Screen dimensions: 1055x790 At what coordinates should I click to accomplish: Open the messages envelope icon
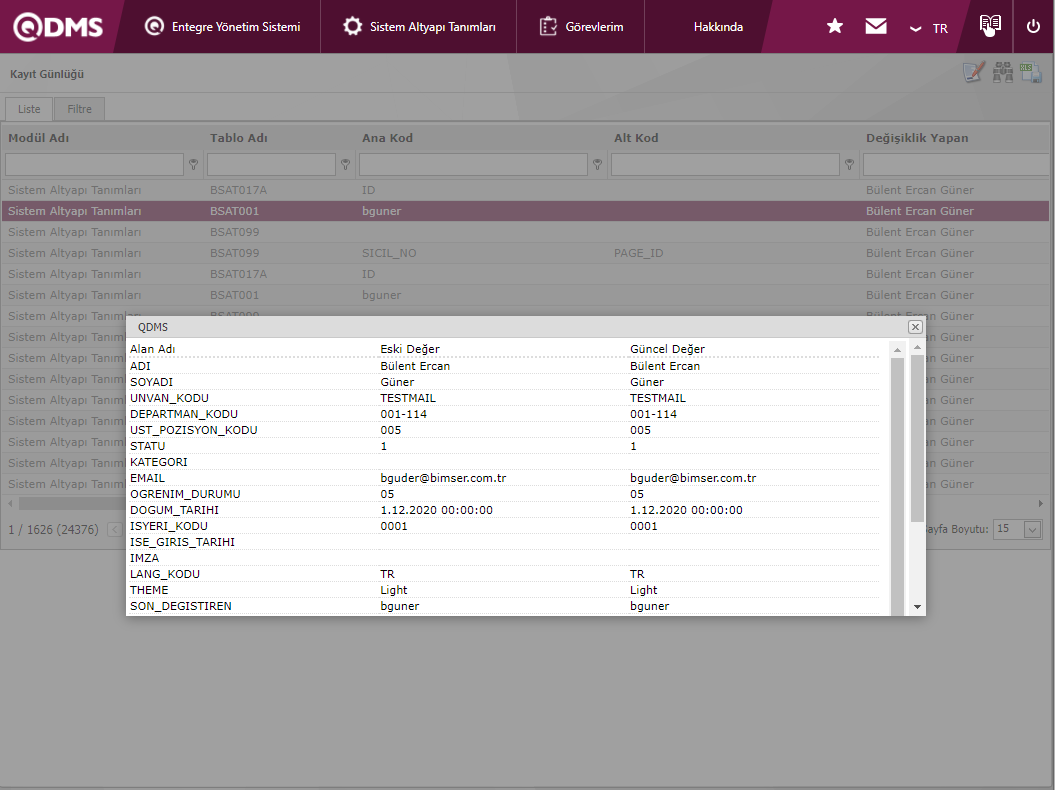tap(876, 27)
